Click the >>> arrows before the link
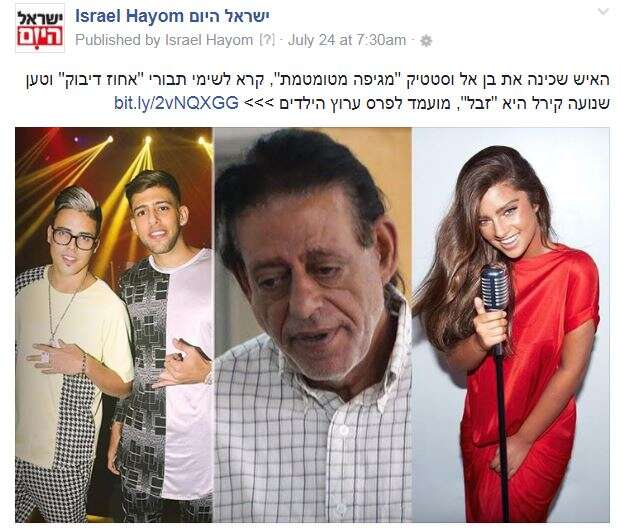 pyautogui.click(x=259, y=104)
